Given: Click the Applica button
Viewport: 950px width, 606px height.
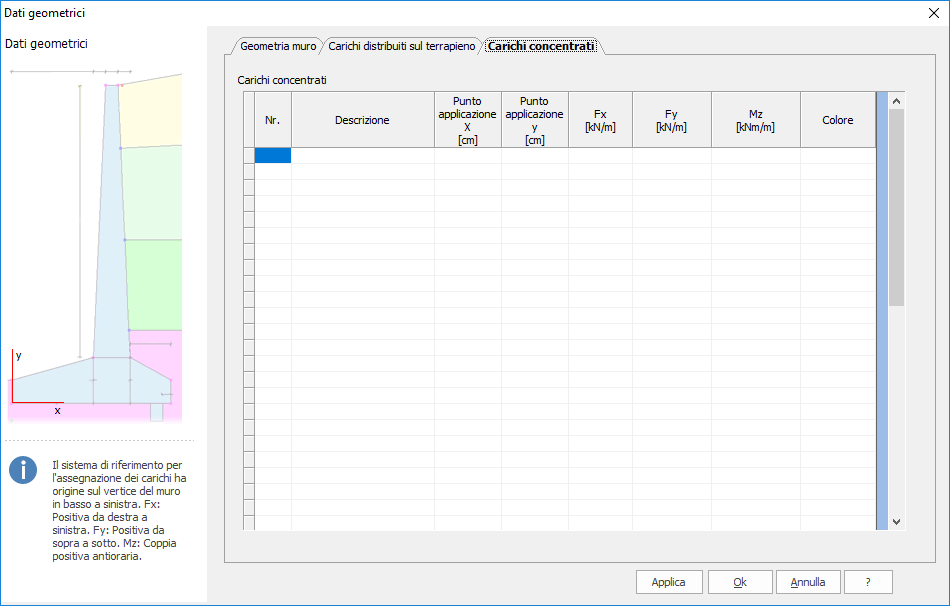Looking at the screenshot, I should coord(669,582).
